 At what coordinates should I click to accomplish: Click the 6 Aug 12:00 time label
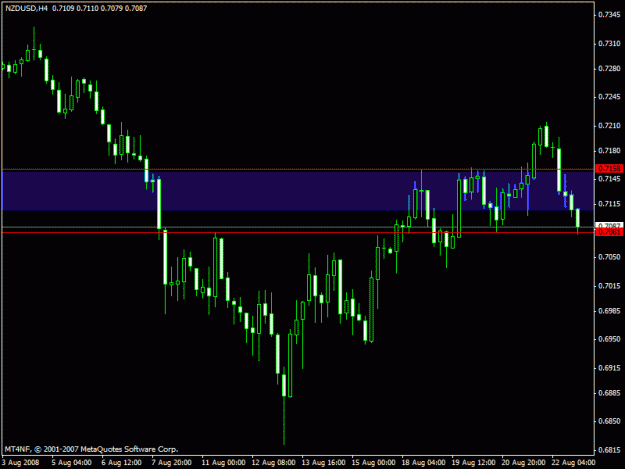coord(122,462)
